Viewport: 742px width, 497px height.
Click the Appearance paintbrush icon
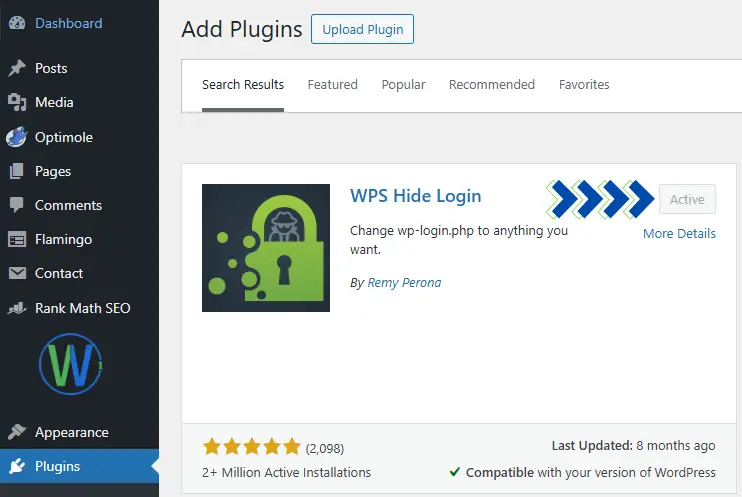pos(17,432)
